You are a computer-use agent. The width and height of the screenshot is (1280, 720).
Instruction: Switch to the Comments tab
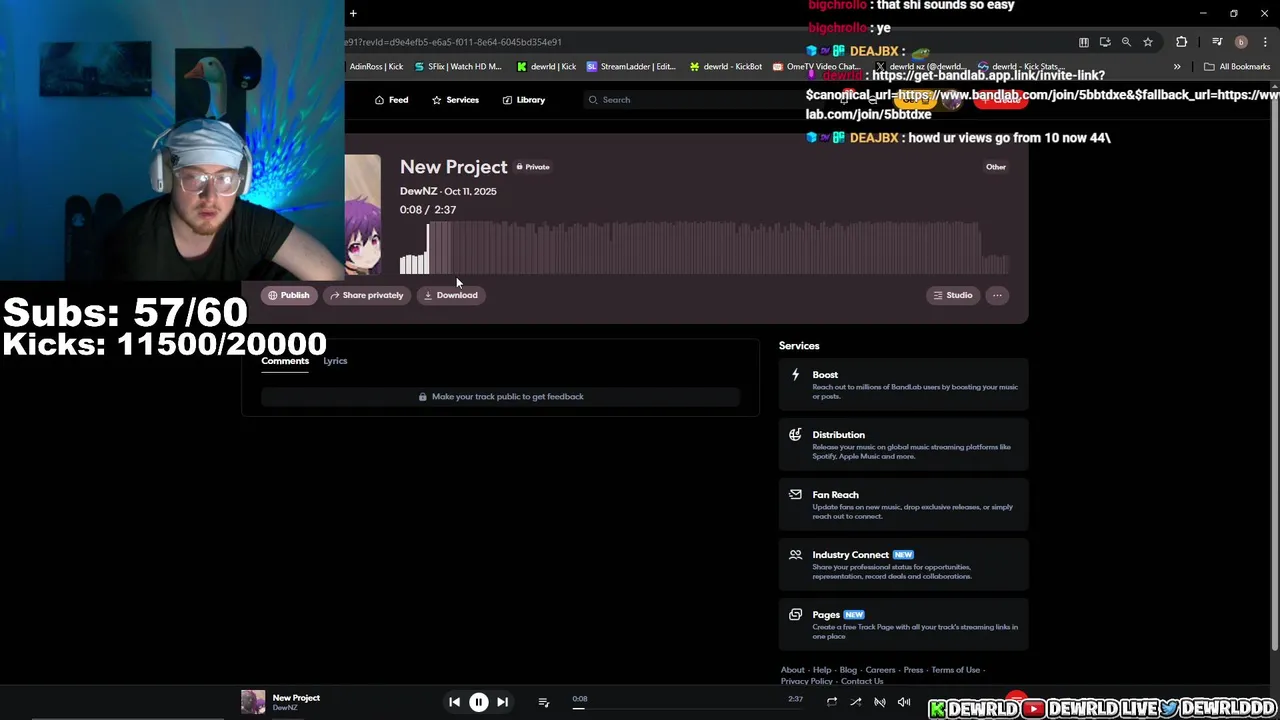click(x=285, y=361)
